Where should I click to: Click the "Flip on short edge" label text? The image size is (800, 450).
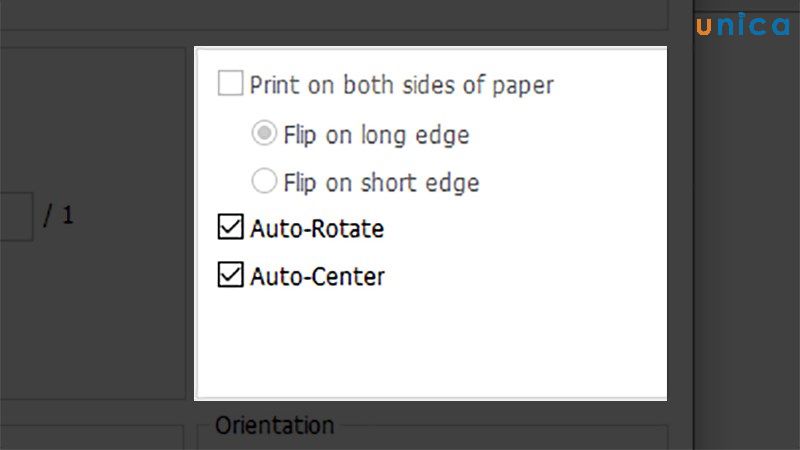point(381,182)
